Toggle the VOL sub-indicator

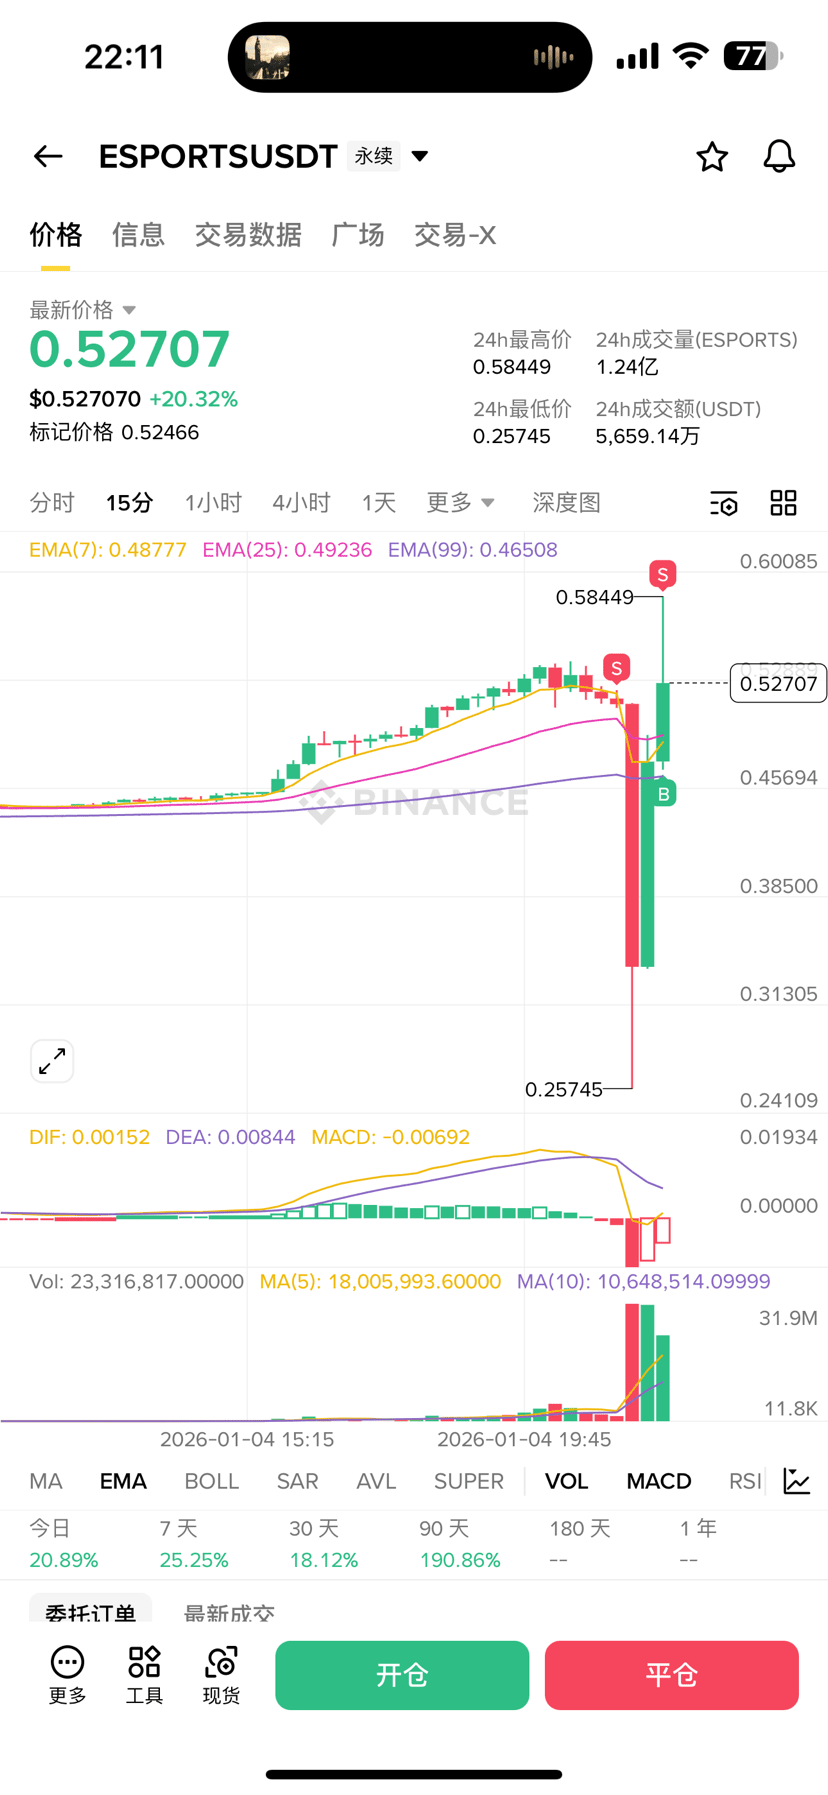(566, 1481)
